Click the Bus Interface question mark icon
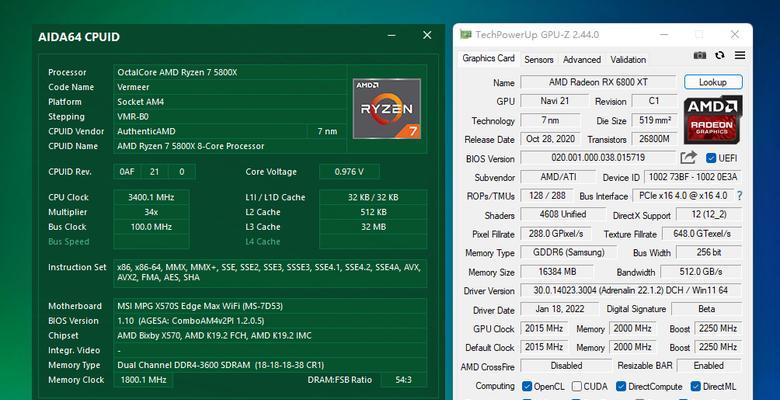The width and height of the screenshot is (780, 400). [x=740, y=196]
